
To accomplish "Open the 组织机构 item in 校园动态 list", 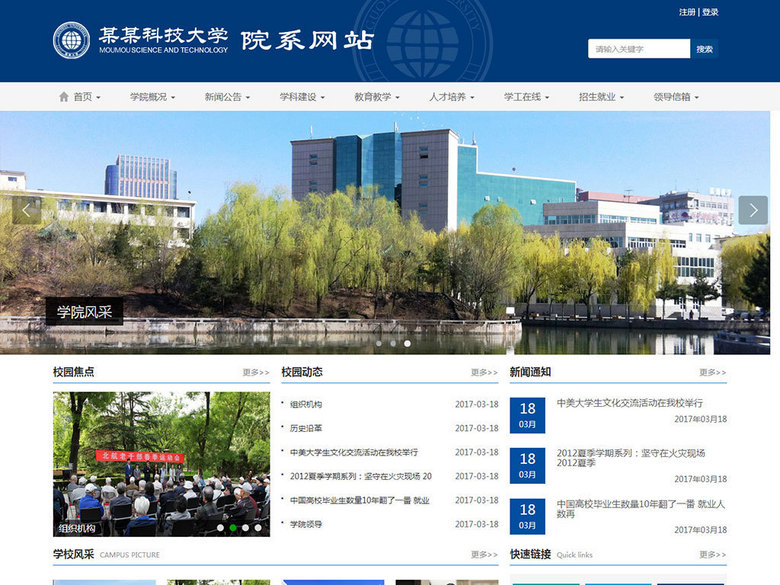I will click(x=306, y=404).
